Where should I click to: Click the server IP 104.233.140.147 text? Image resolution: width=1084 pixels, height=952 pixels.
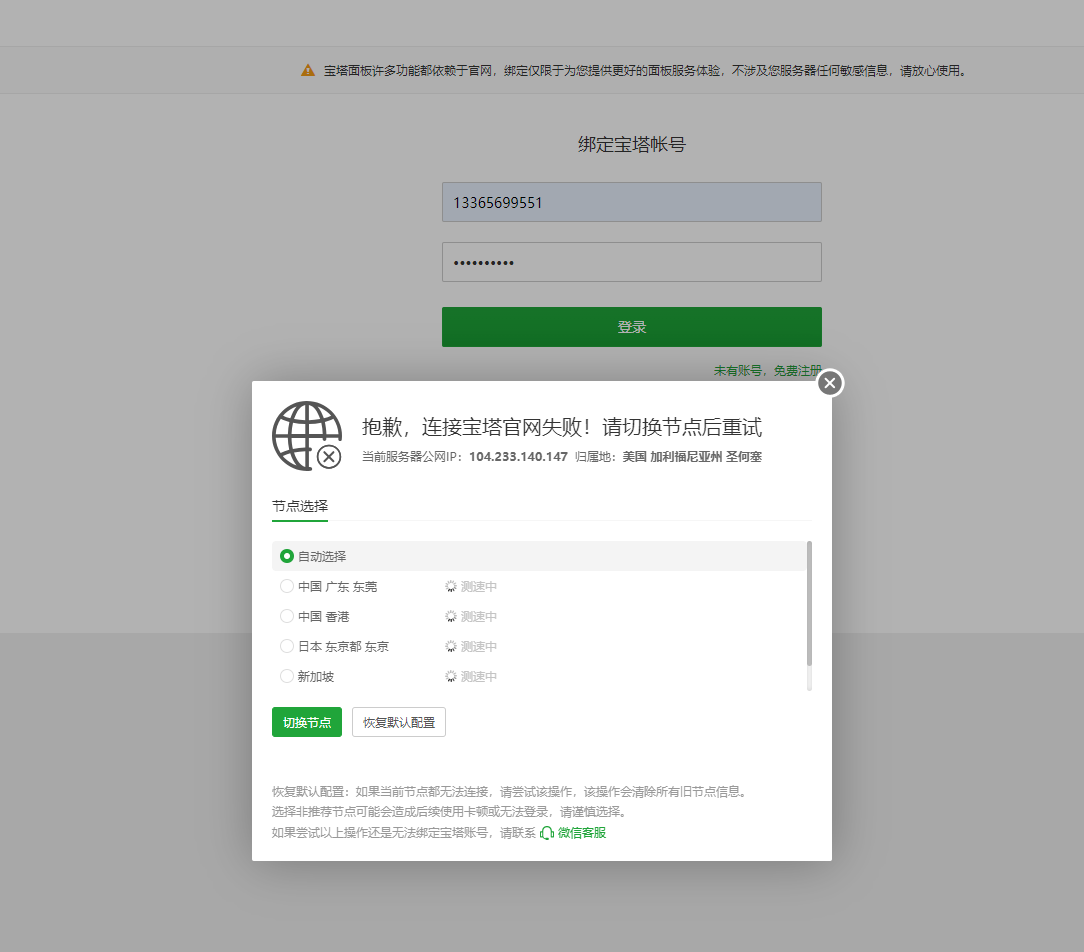[x=518, y=457]
